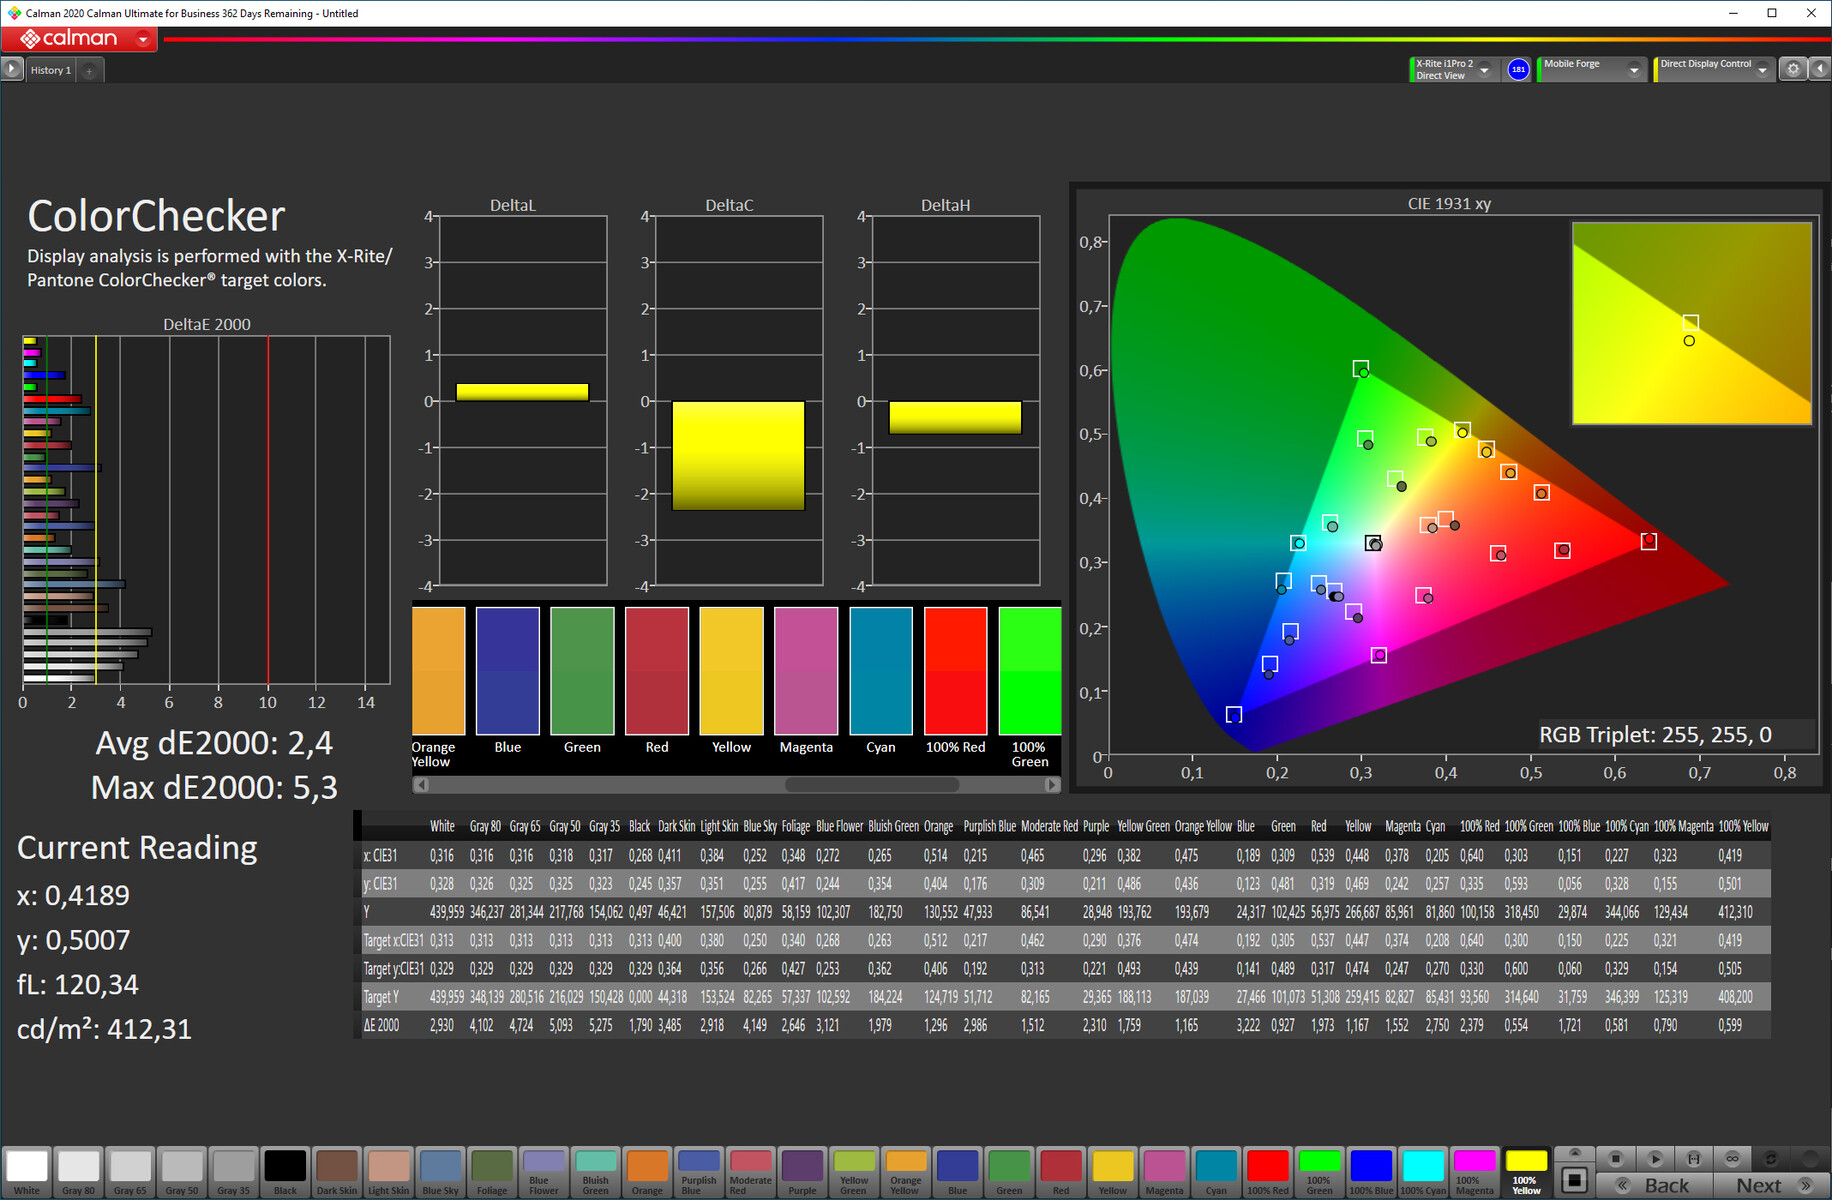Click the right arrow of the patch scrollbar
This screenshot has height=1200, width=1832.
(x=1052, y=785)
